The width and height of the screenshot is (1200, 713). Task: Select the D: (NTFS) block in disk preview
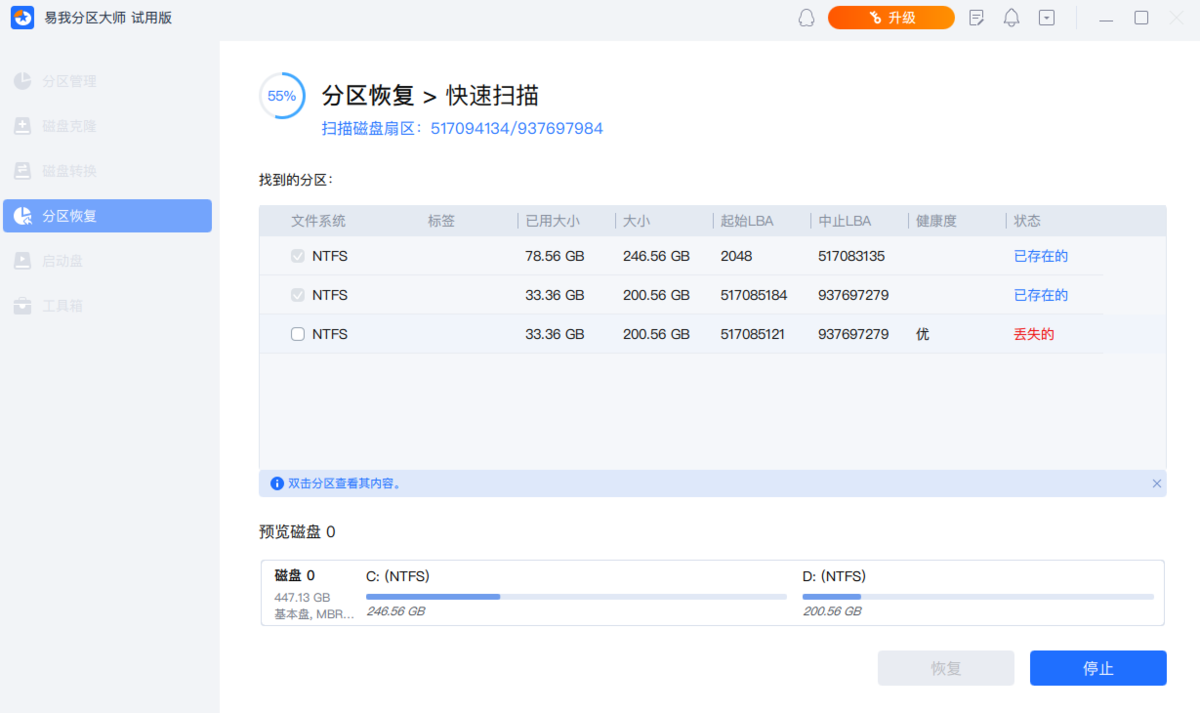tap(980, 593)
